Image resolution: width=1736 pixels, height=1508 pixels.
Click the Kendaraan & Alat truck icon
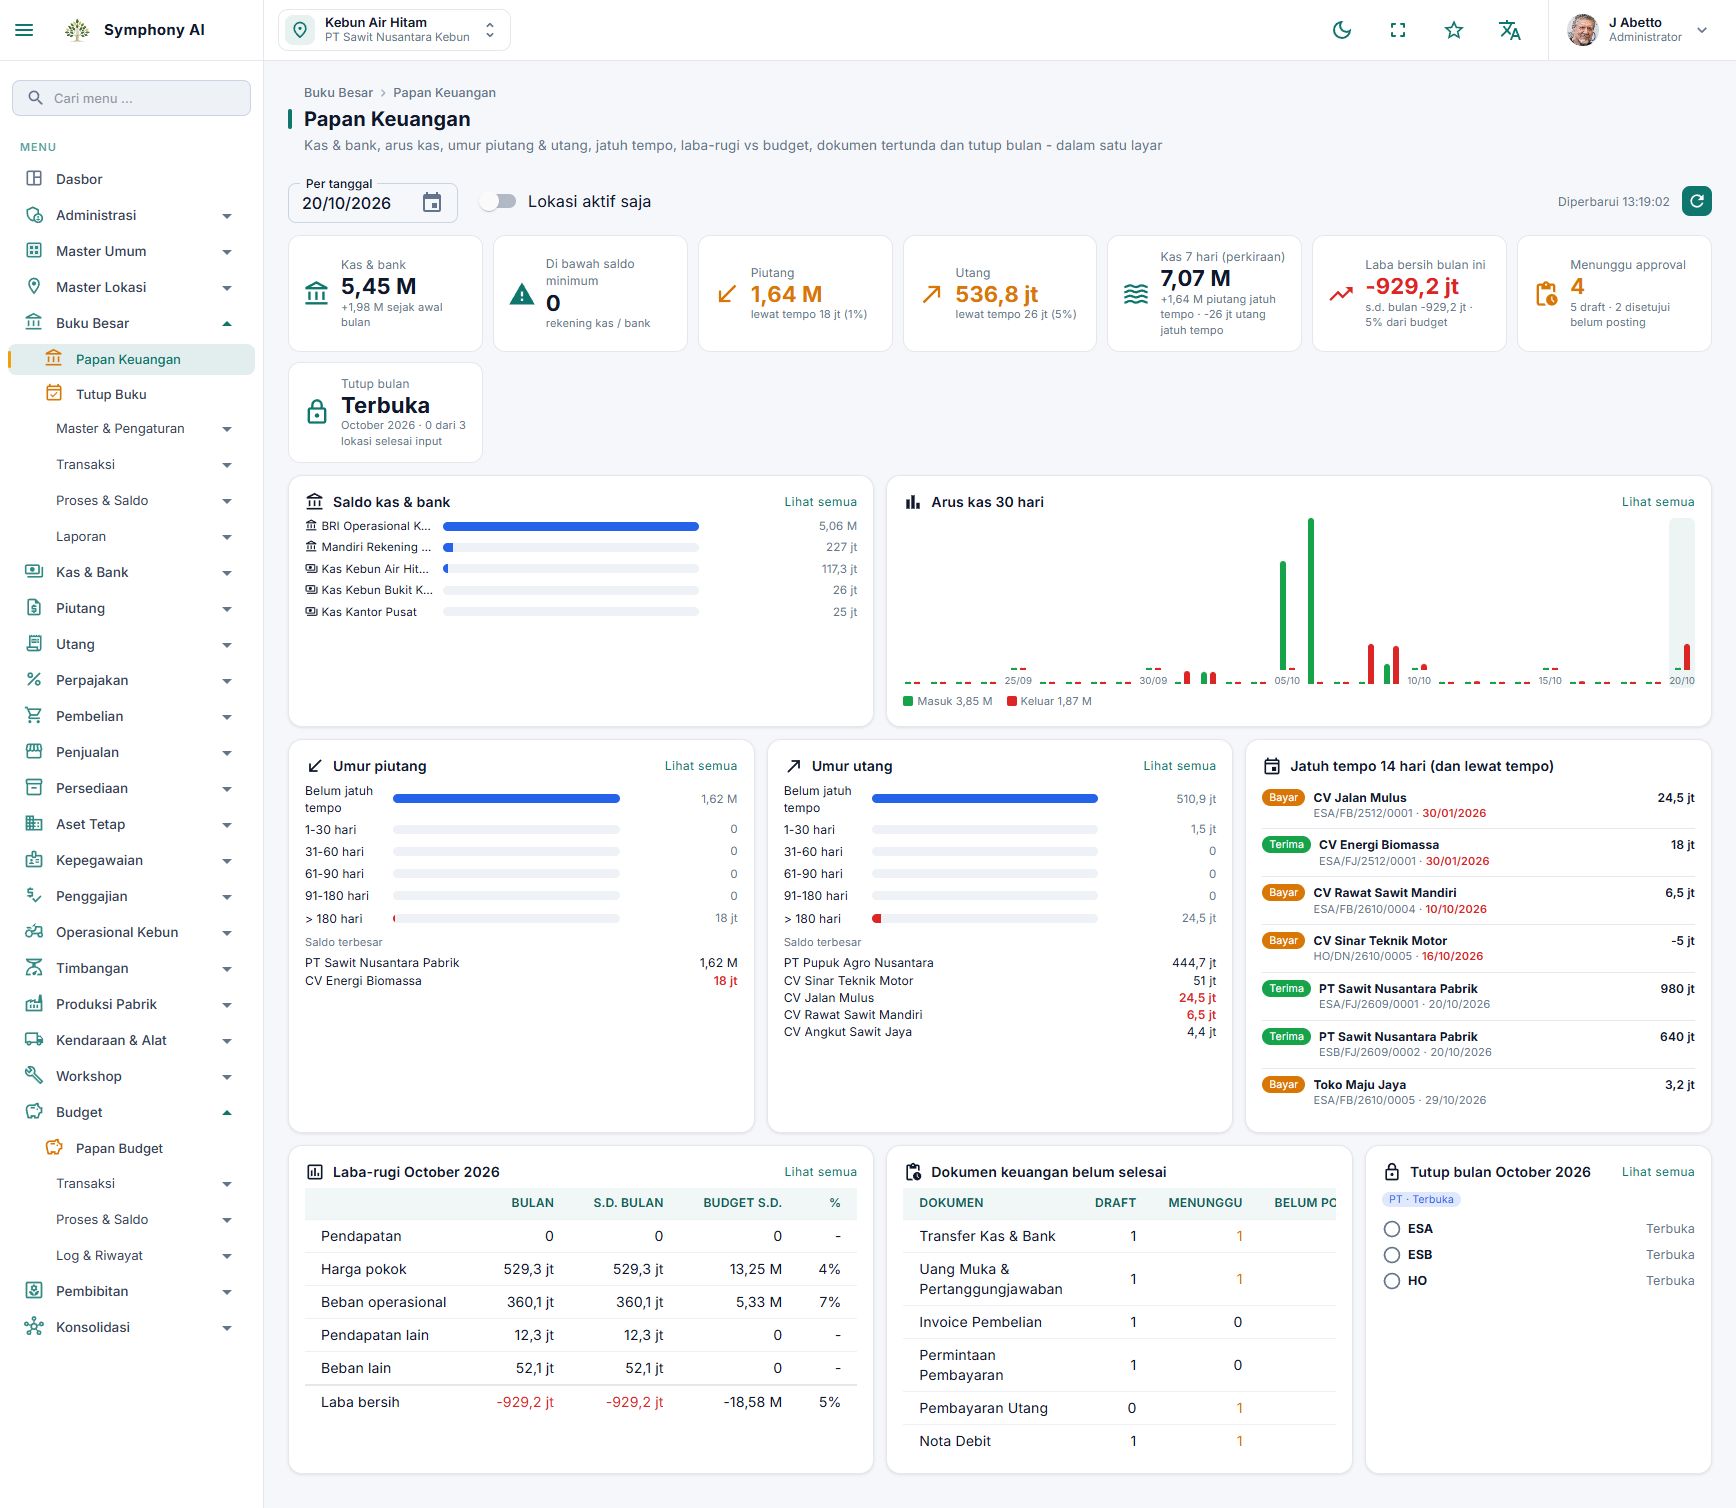[34, 1040]
